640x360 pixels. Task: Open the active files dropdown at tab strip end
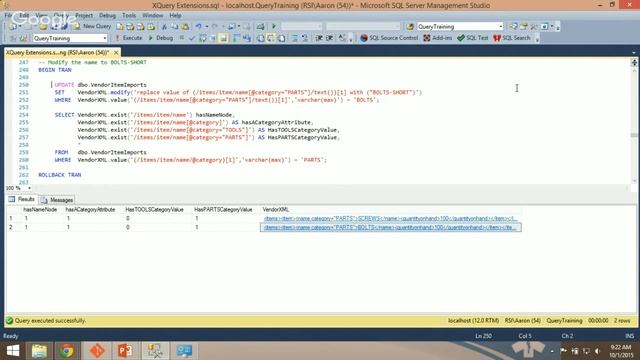point(633,52)
